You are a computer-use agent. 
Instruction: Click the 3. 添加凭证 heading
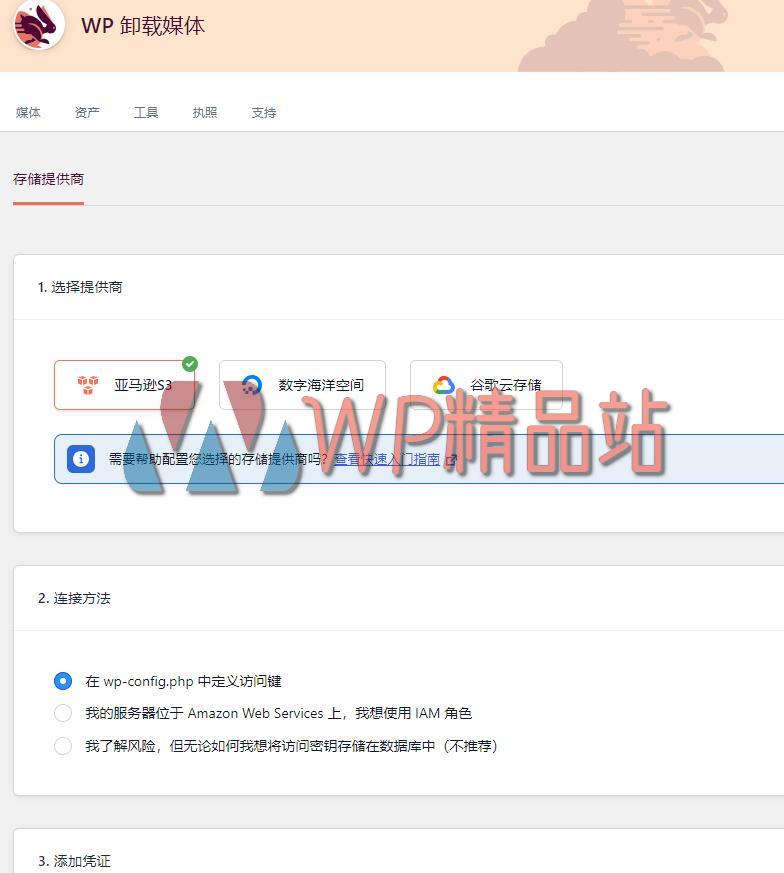coord(74,861)
